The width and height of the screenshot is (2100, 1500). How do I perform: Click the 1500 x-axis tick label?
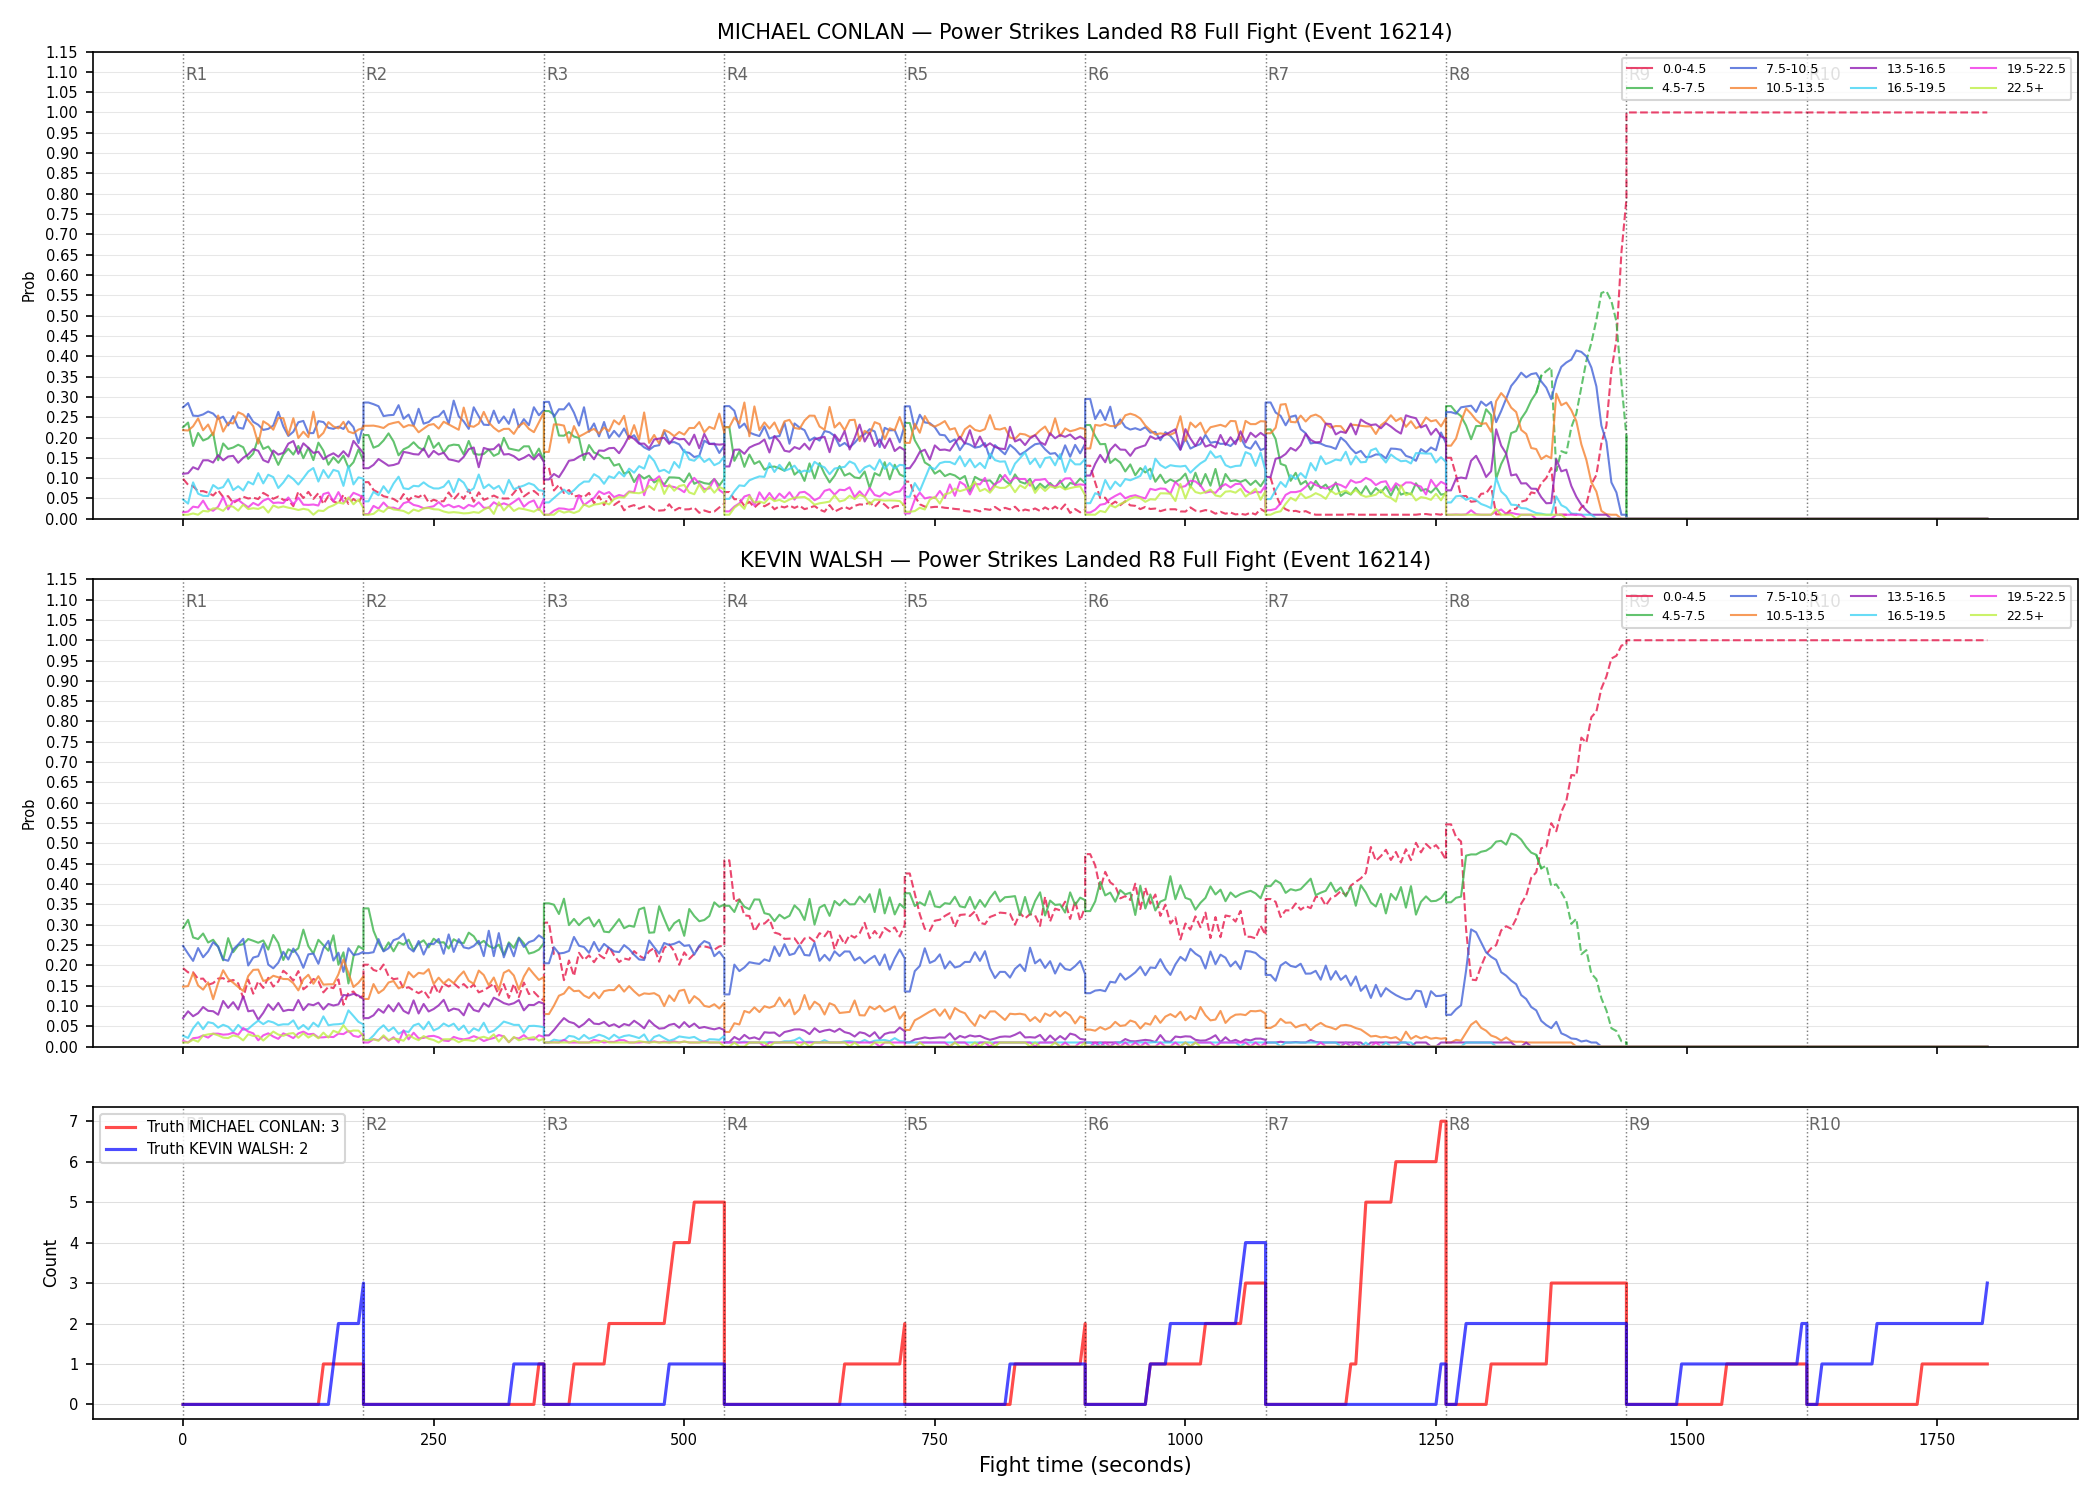click(x=1687, y=1440)
